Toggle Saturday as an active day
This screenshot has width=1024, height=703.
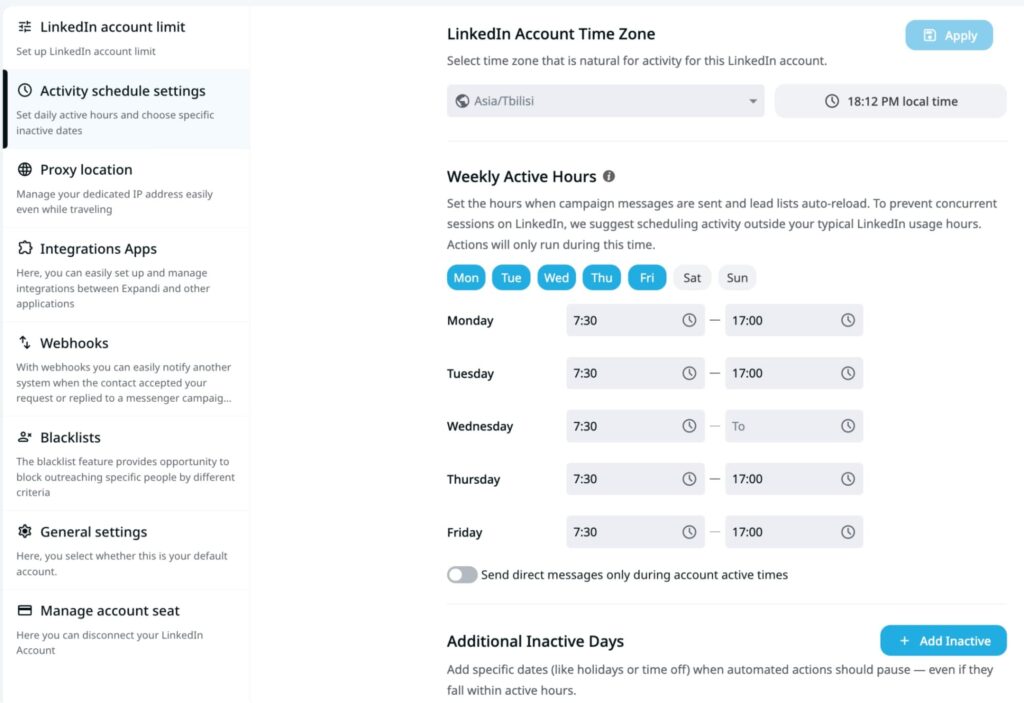click(x=692, y=277)
